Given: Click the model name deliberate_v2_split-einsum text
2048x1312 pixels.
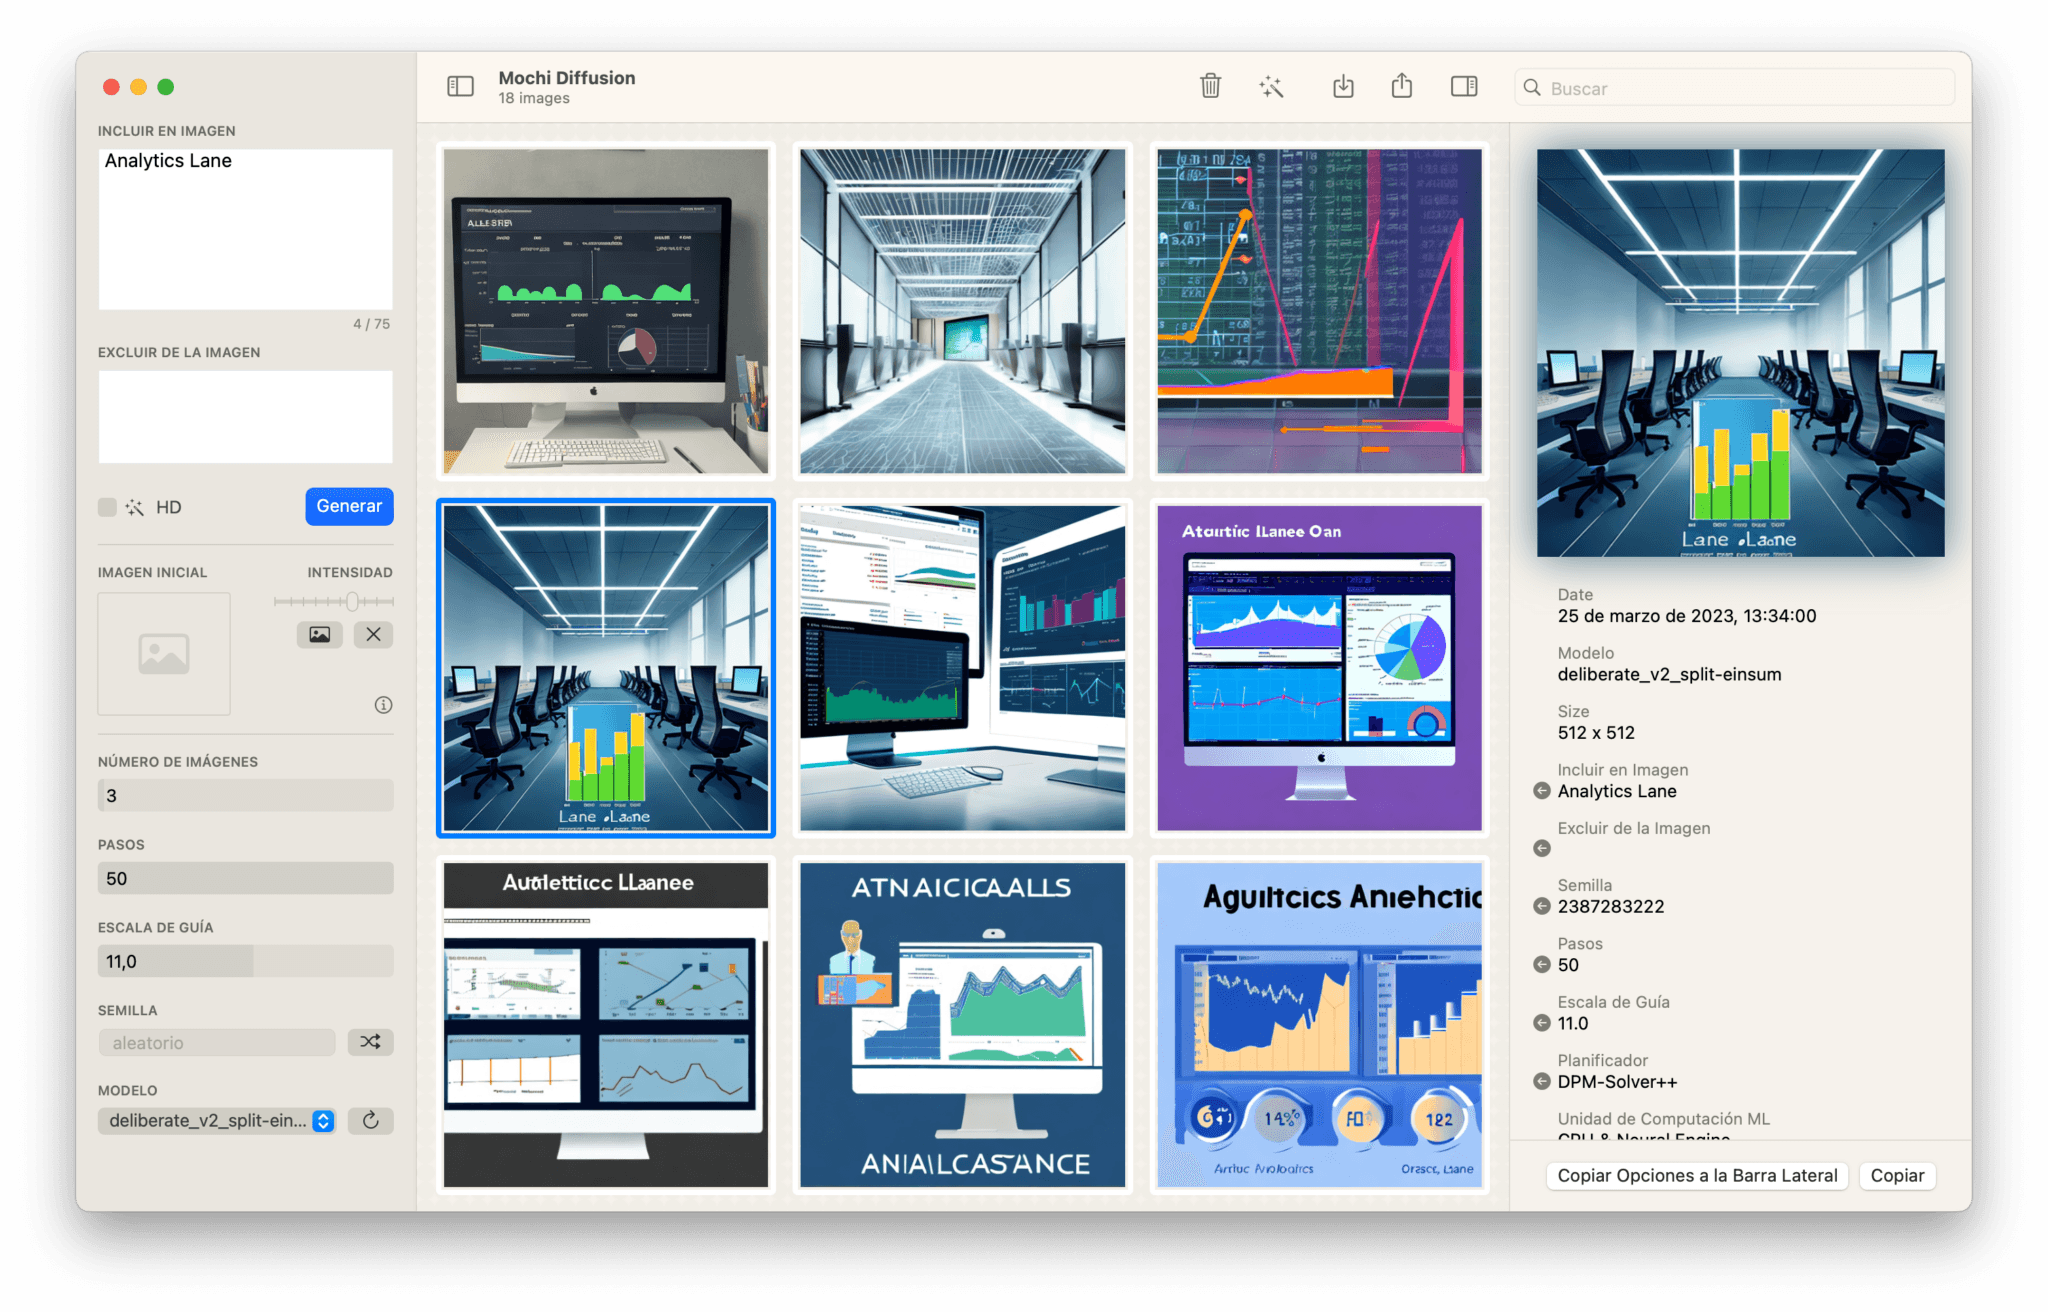Looking at the screenshot, I should pos(1669,674).
